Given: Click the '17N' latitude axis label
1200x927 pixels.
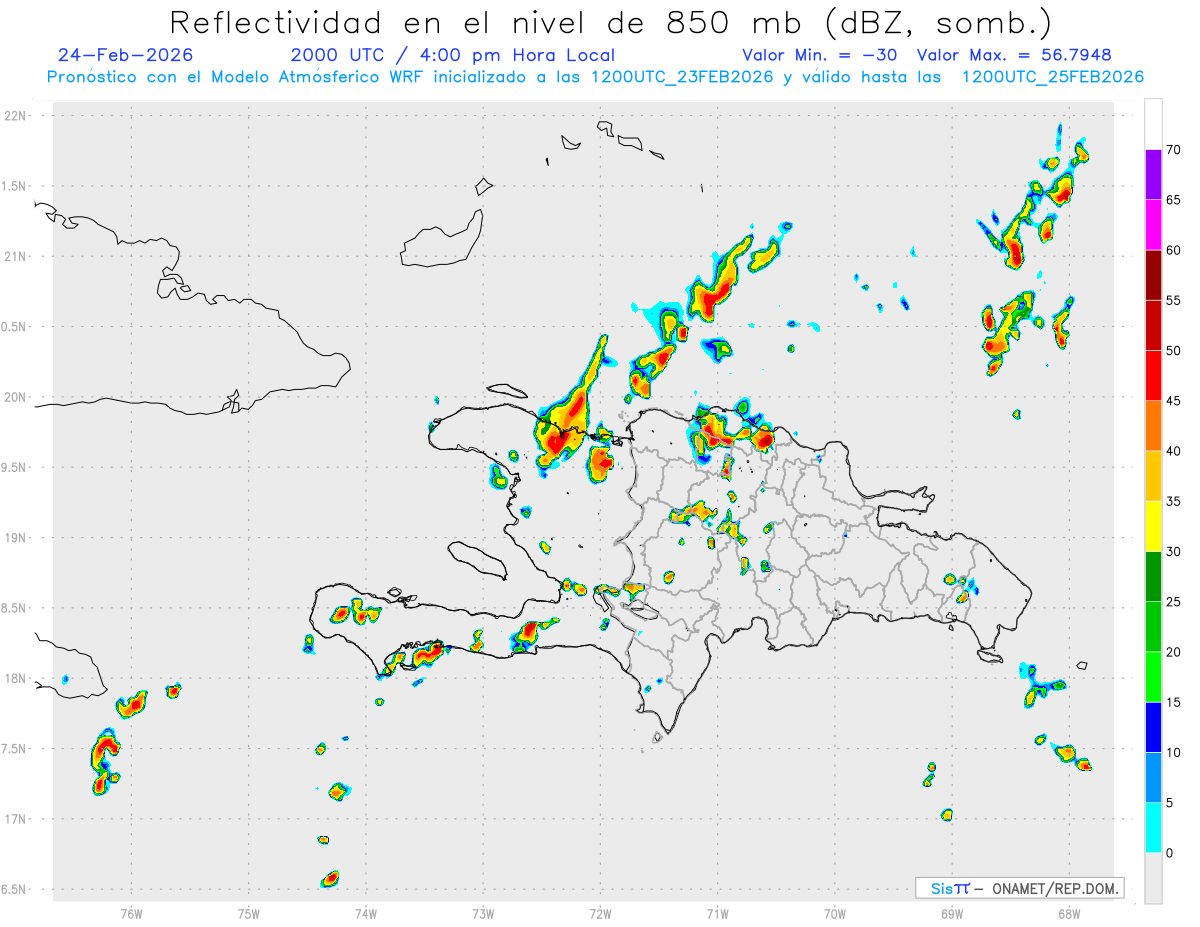Looking at the screenshot, I should tap(17, 819).
